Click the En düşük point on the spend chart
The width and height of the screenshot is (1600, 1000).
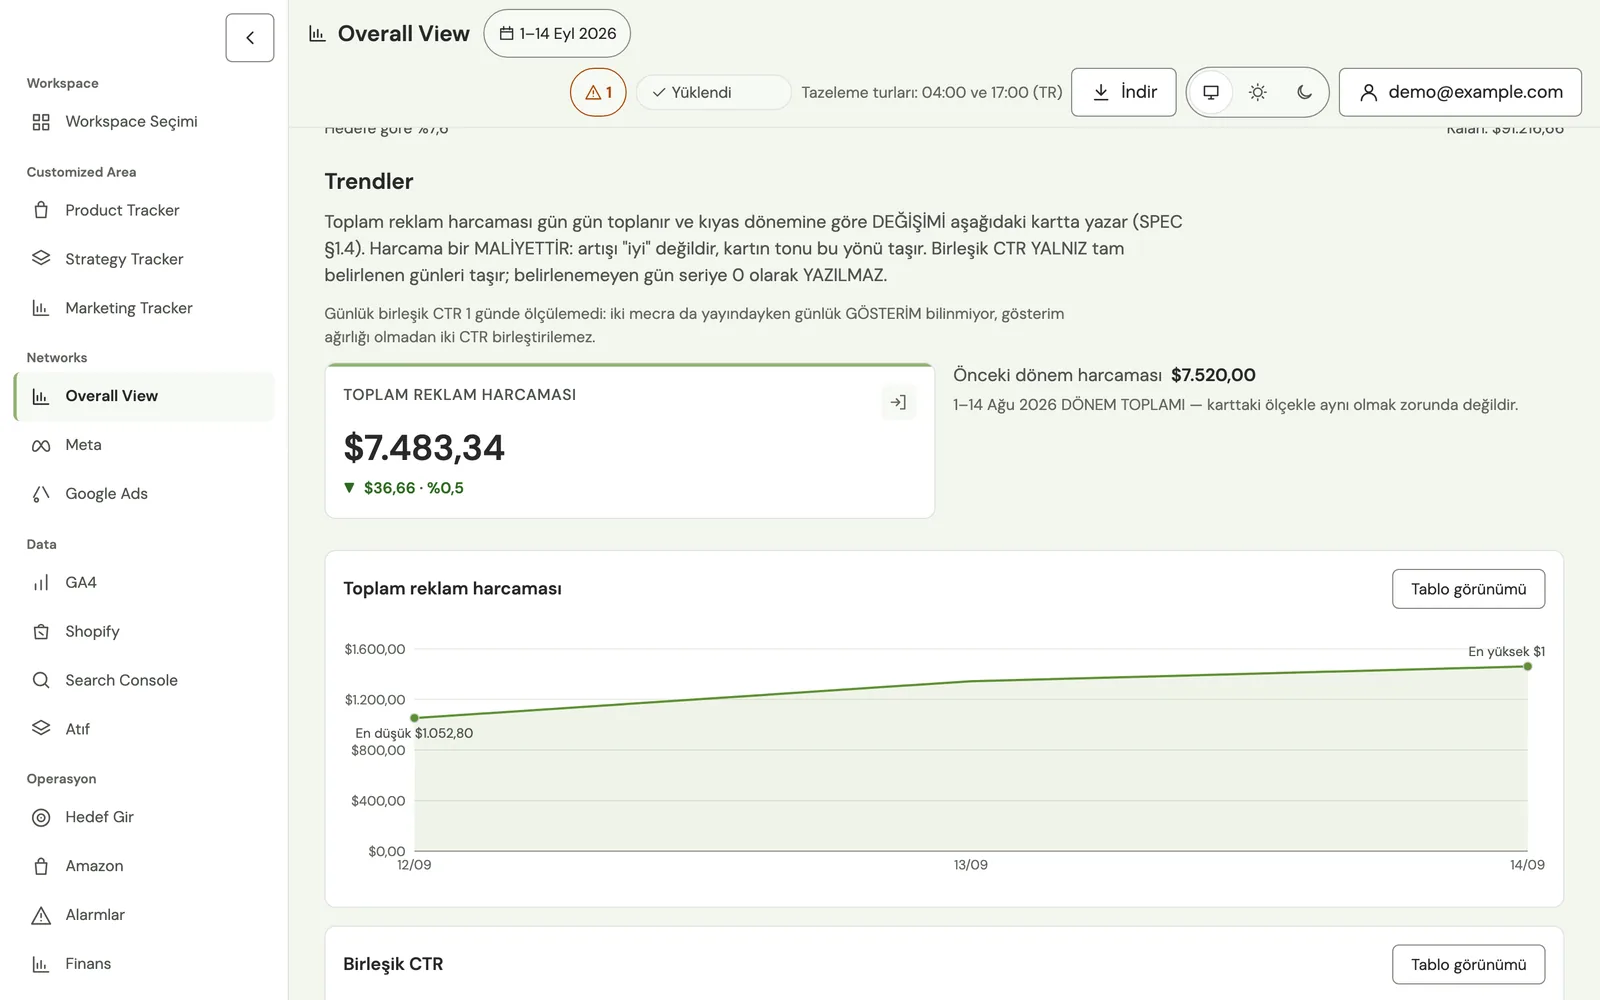[x=415, y=718]
